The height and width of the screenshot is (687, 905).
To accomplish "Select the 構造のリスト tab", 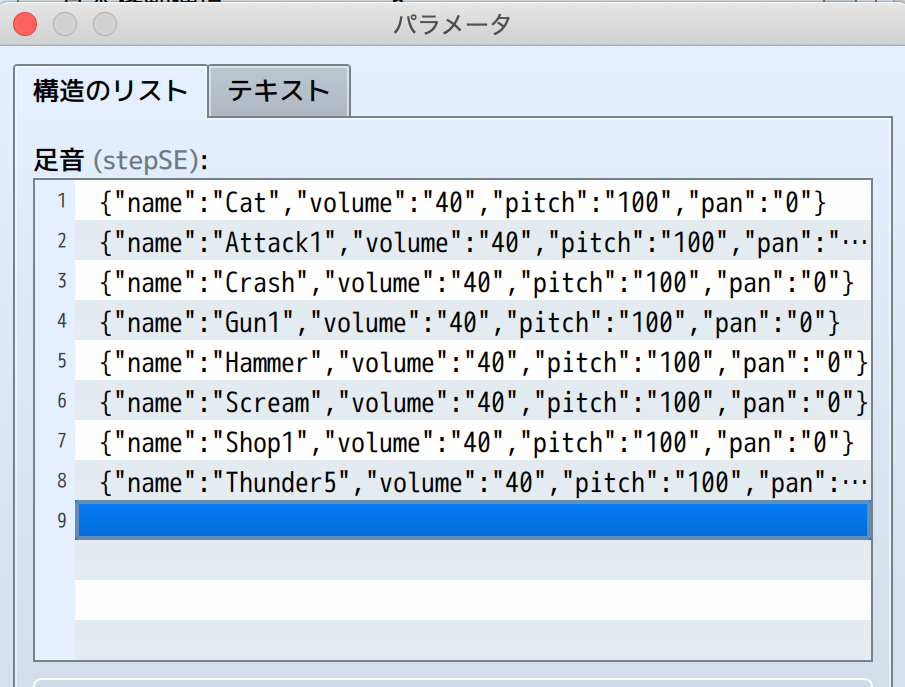I will coord(110,92).
